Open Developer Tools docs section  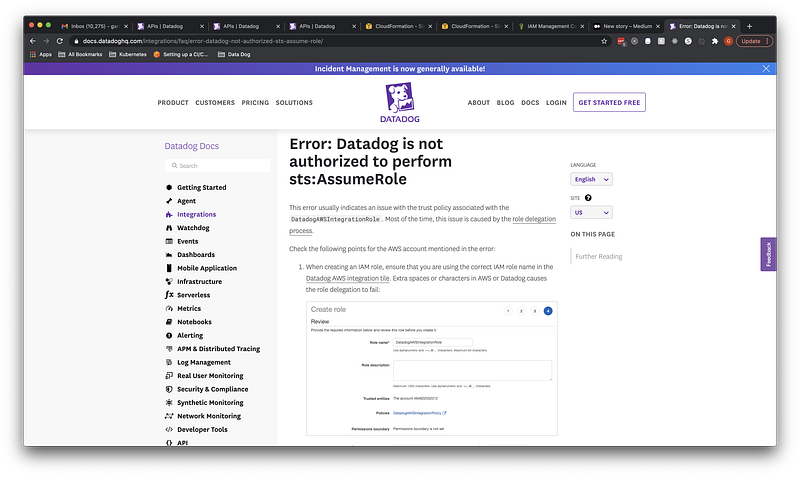pos(202,430)
